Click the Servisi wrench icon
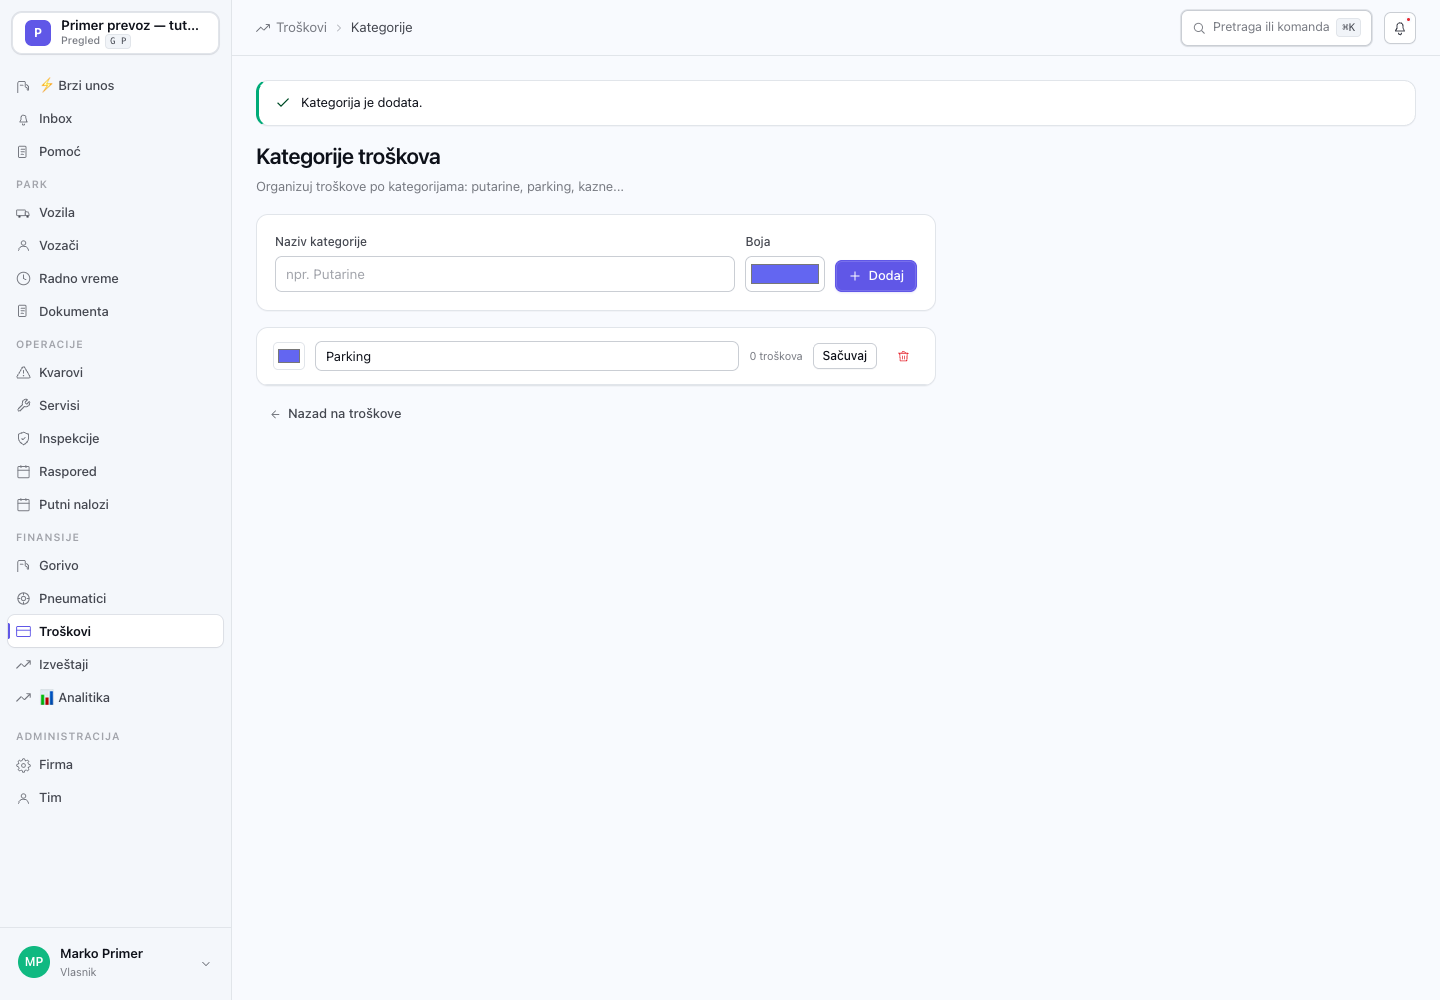The height and width of the screenshot is (1000, 1440). [23, 406]
